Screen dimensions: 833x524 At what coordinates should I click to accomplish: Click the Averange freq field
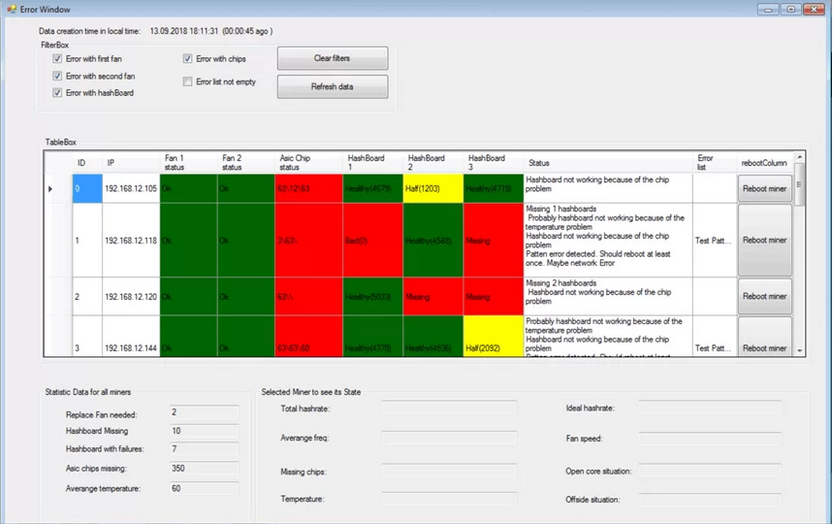449,438
